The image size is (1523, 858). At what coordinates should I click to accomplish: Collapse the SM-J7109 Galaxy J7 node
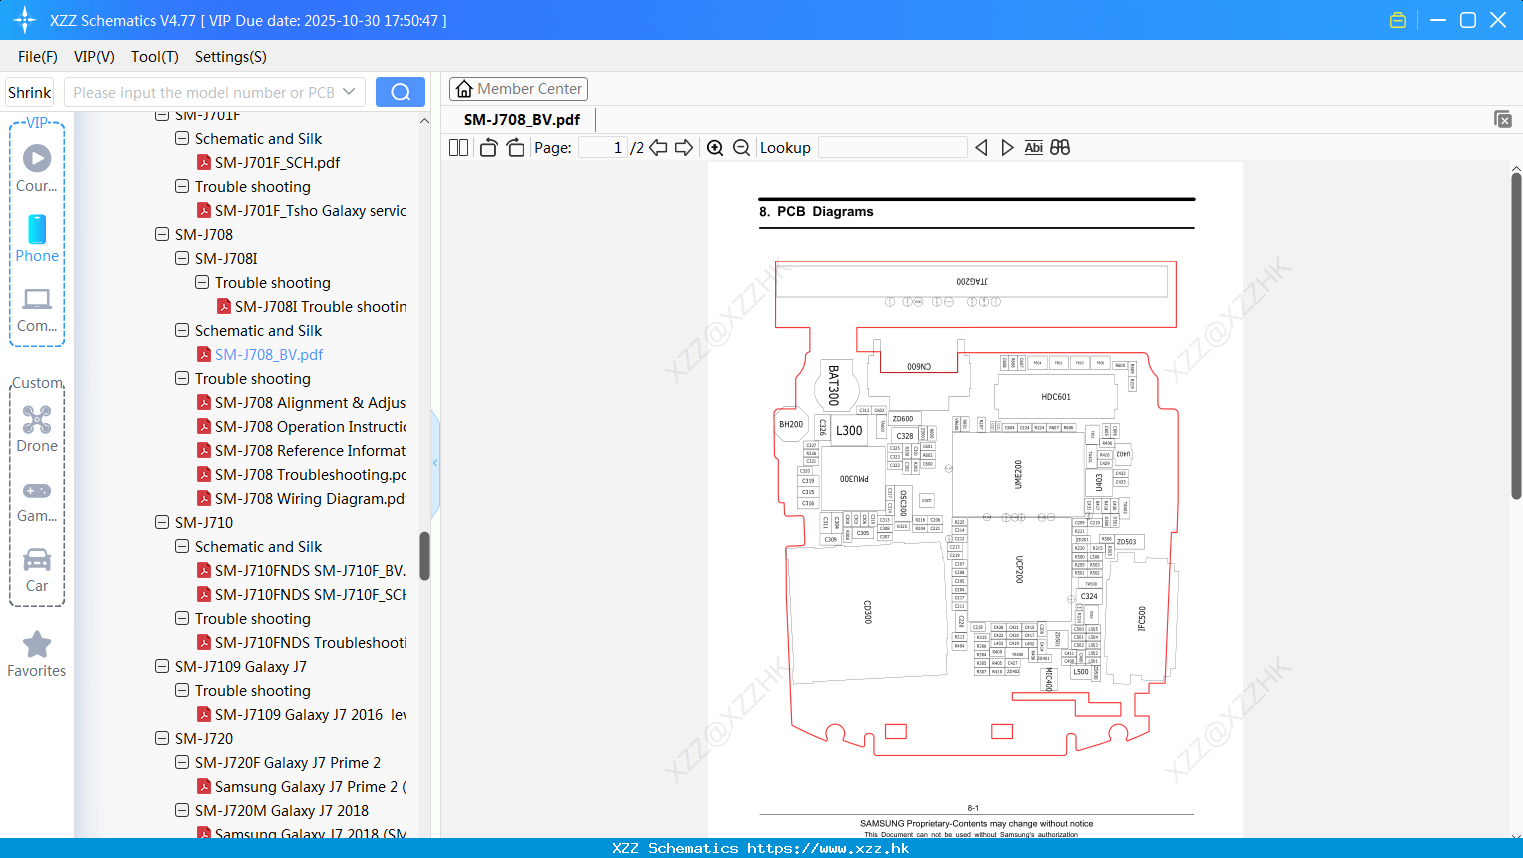point(162,666)
